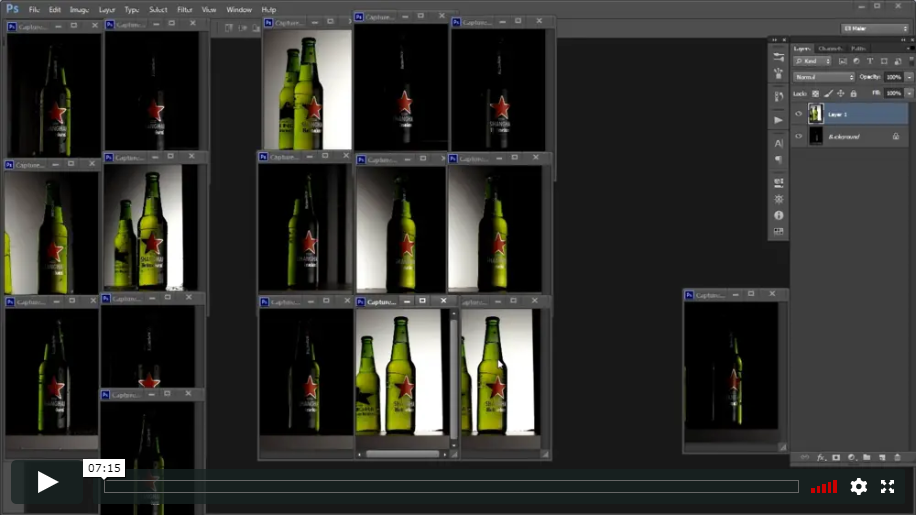Screen dimensions: 916x515
Task: Open video settings gear icon
Action: pyautogui.click(x=858, y=486)
